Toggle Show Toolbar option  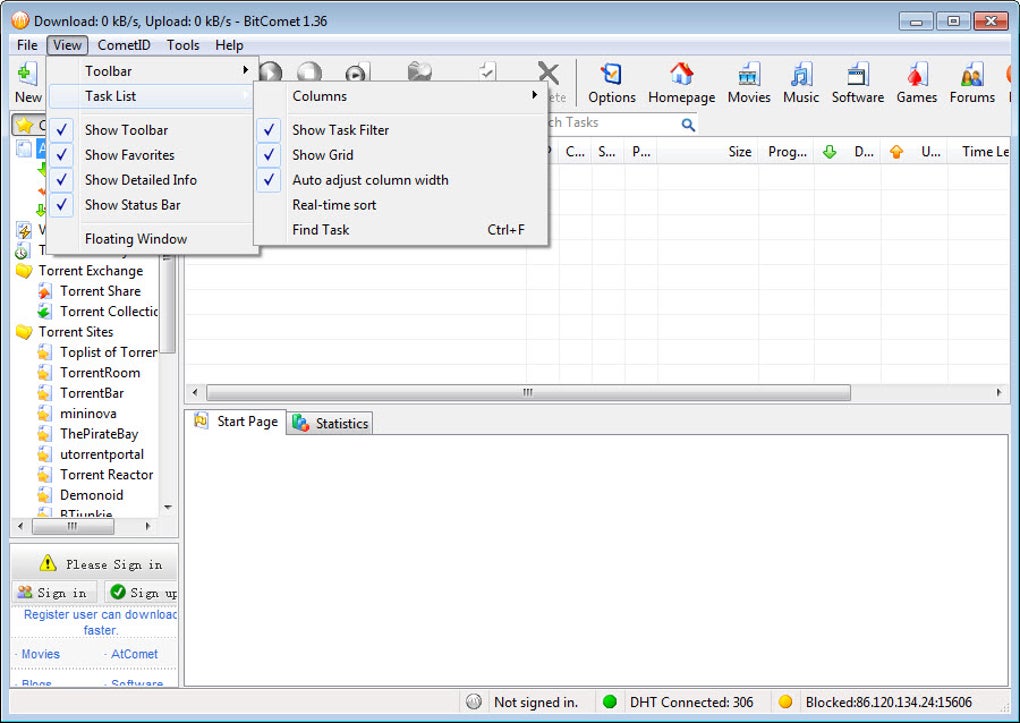coord(149,130)
